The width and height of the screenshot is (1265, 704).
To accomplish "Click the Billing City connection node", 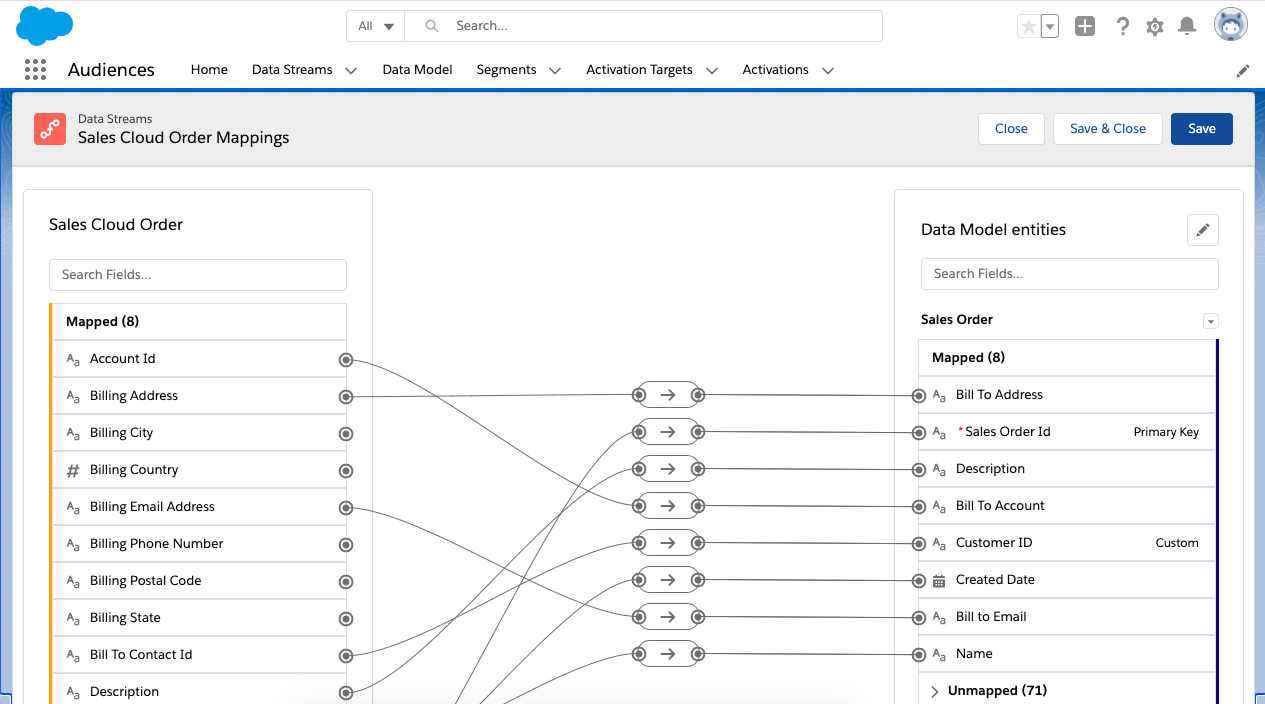I will [346, 433].
